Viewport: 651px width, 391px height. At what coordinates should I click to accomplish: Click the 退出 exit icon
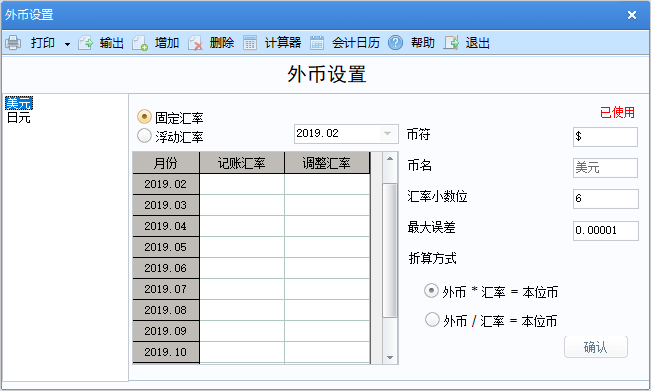(451, 43)
